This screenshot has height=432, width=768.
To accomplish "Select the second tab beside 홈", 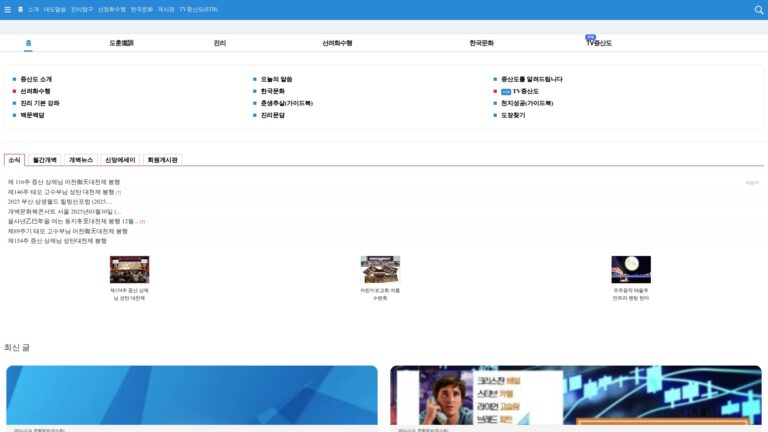I will (121, 43).
